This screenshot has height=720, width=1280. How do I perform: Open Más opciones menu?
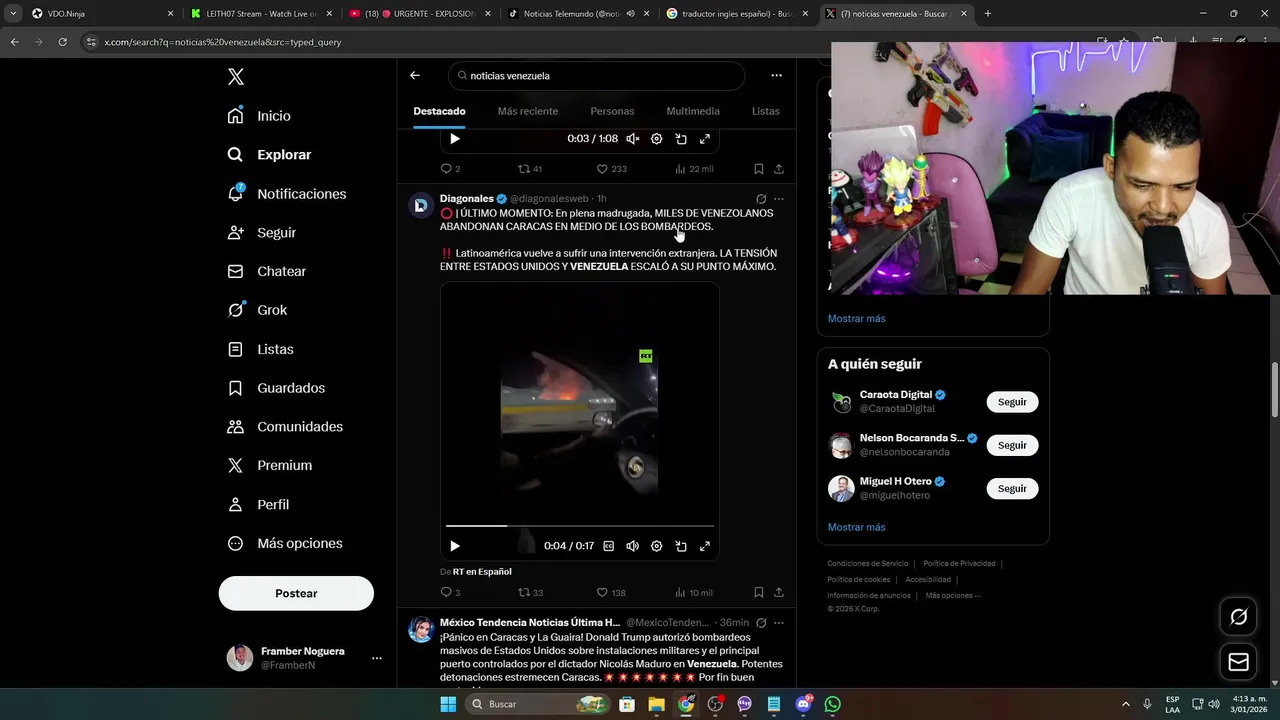click(286, 543)
